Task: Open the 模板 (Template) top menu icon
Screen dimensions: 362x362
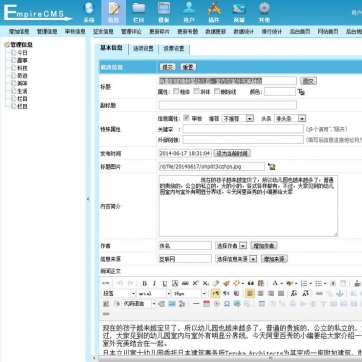Action: [164, 12]
